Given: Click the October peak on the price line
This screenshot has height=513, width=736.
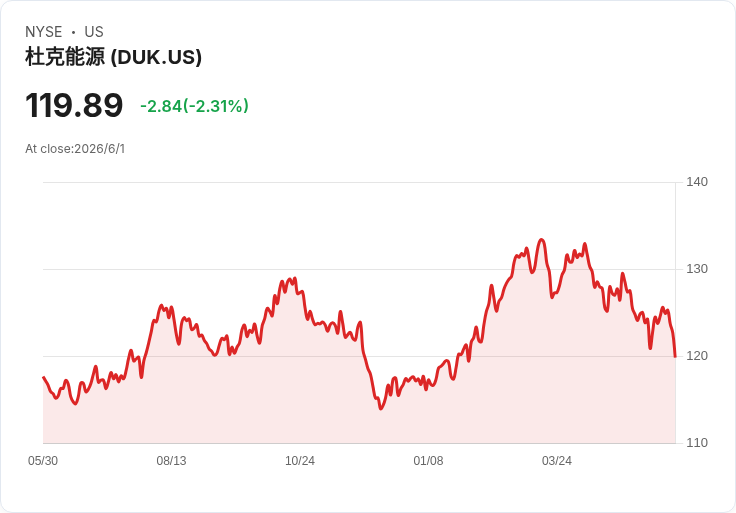Looking at the screenshot, I should (x=294, y=278).
